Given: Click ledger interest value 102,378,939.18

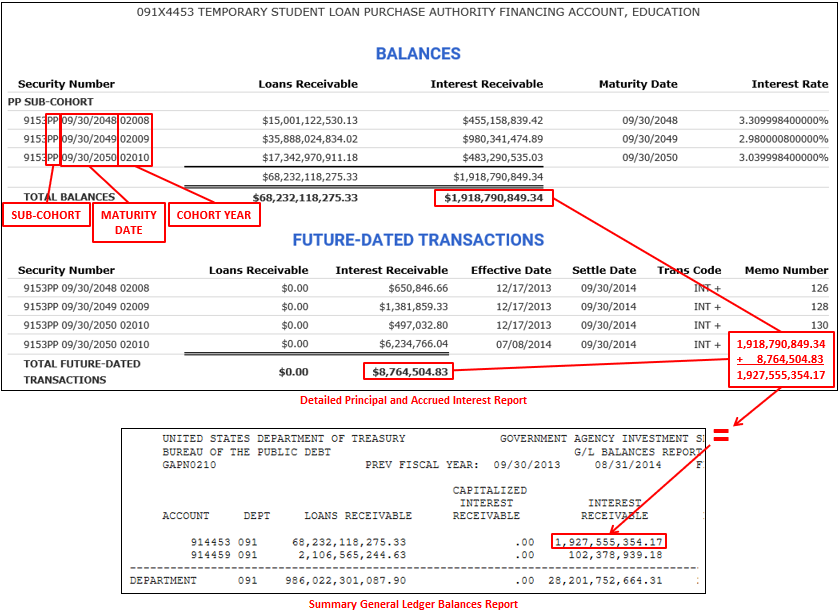Looking at the screenshot, I should 615,555.
